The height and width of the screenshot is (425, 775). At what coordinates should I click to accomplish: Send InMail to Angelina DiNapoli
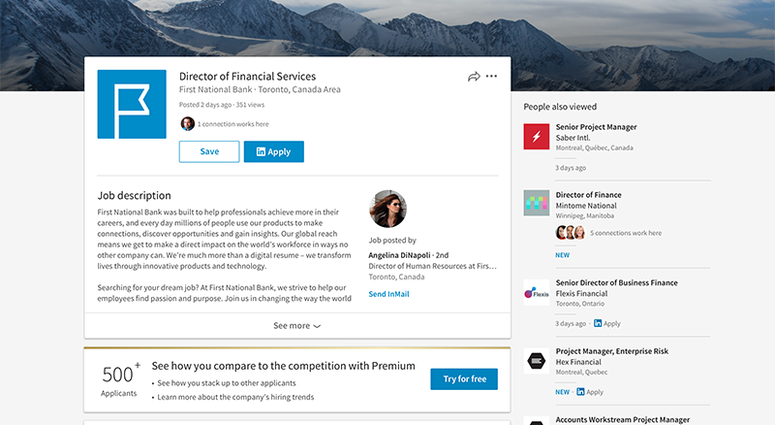pyautogui.click(x=389, y=294)
